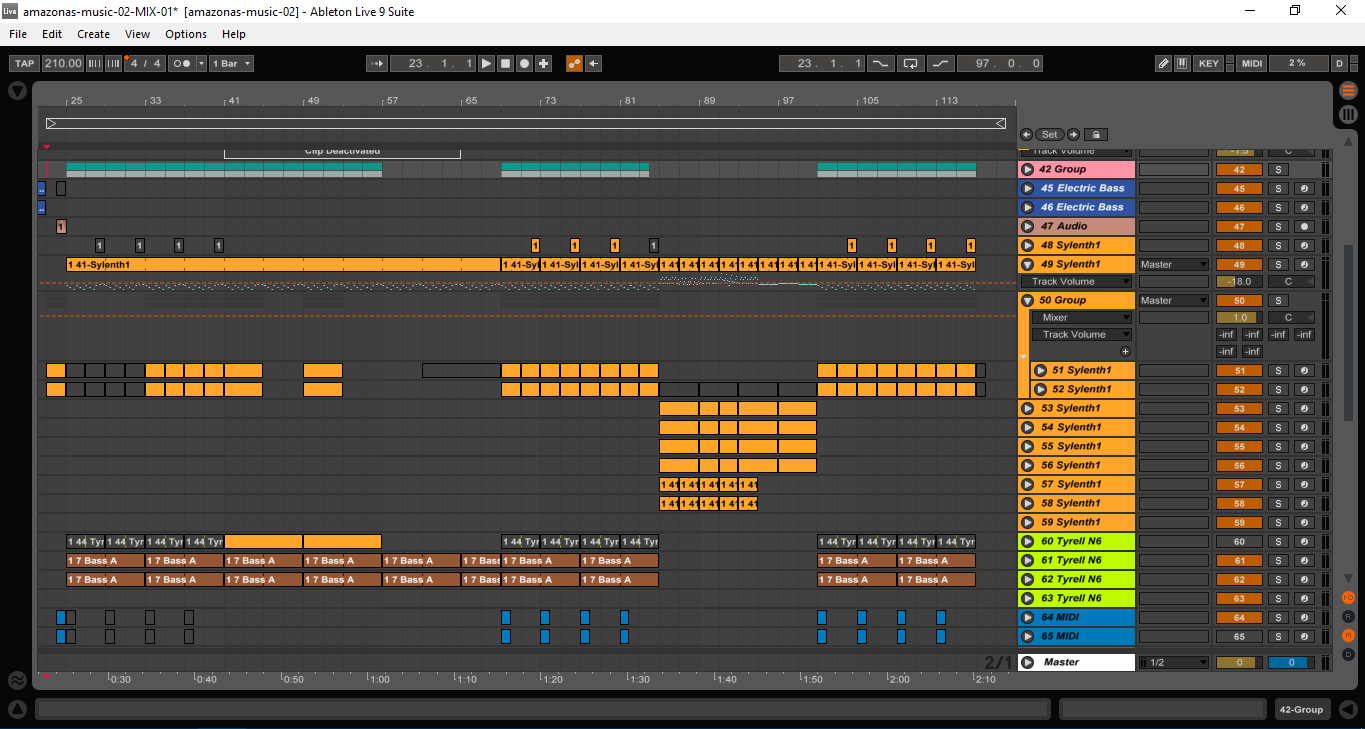Fold the 49 Sylenth1 track
This screenshot has width=1365, height=729.
(1028, 265)
